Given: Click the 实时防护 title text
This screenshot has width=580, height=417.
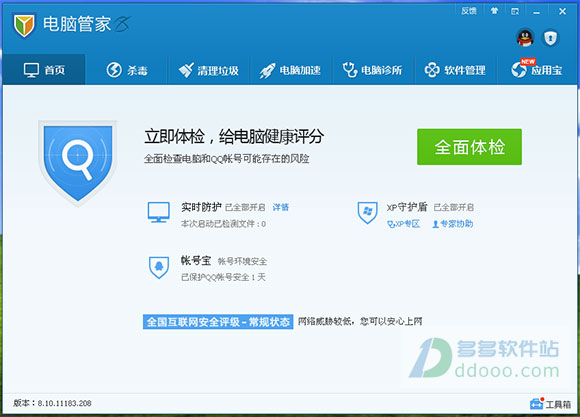Looking at the screenshot, I should (x=201, y=207).
